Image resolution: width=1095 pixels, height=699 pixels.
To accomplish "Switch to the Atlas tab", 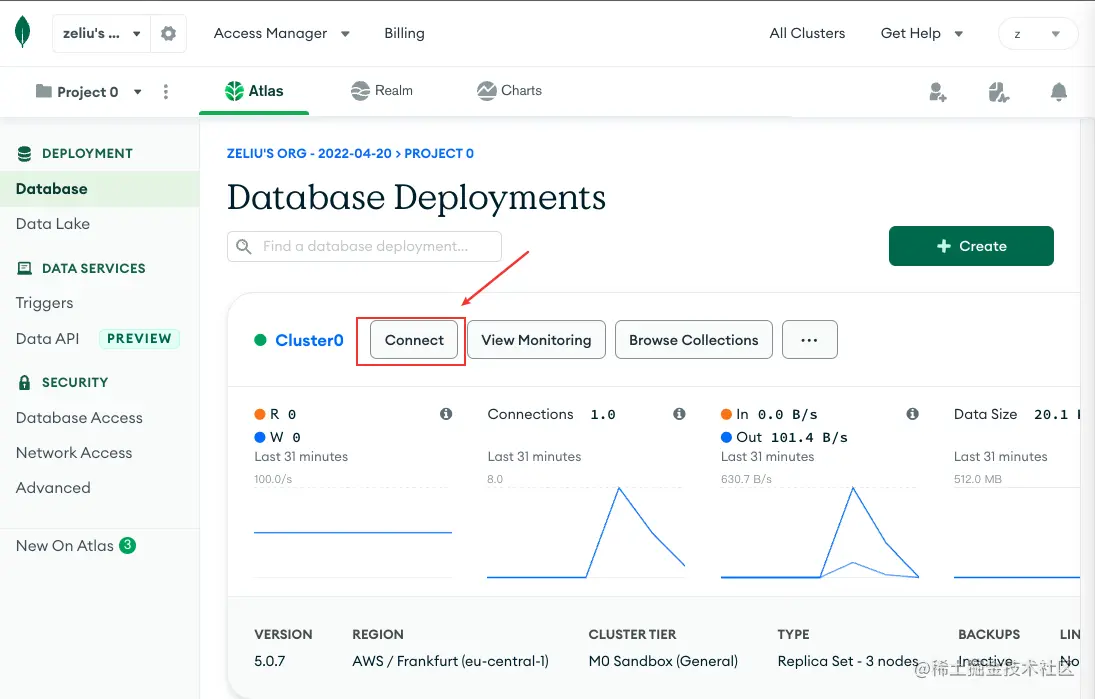I will pos(254,91).
